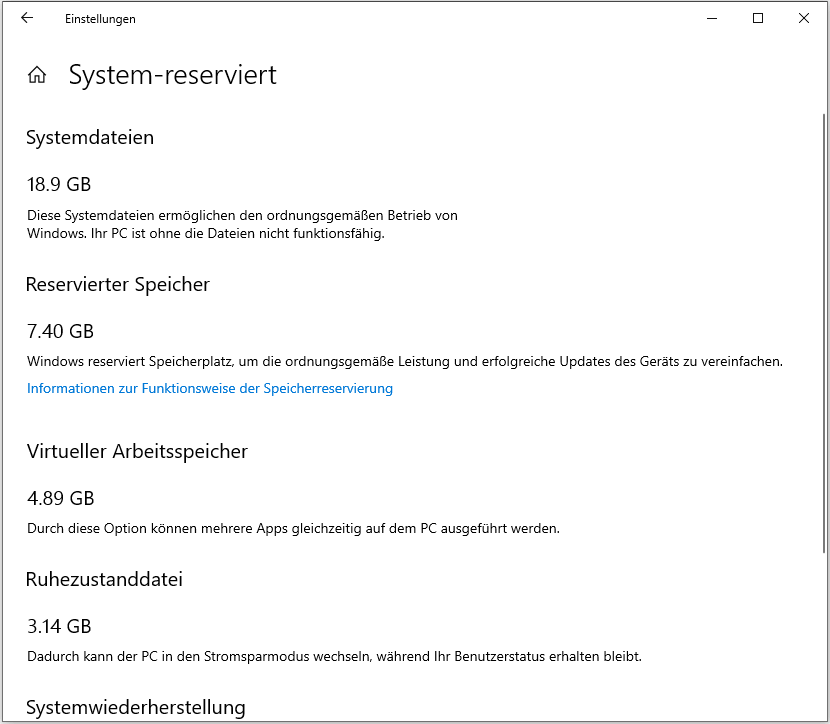This screenshot has height=724, width=830.
Task: Select the 4.89 GB virtual memory value
Action: tap(60, 498)
